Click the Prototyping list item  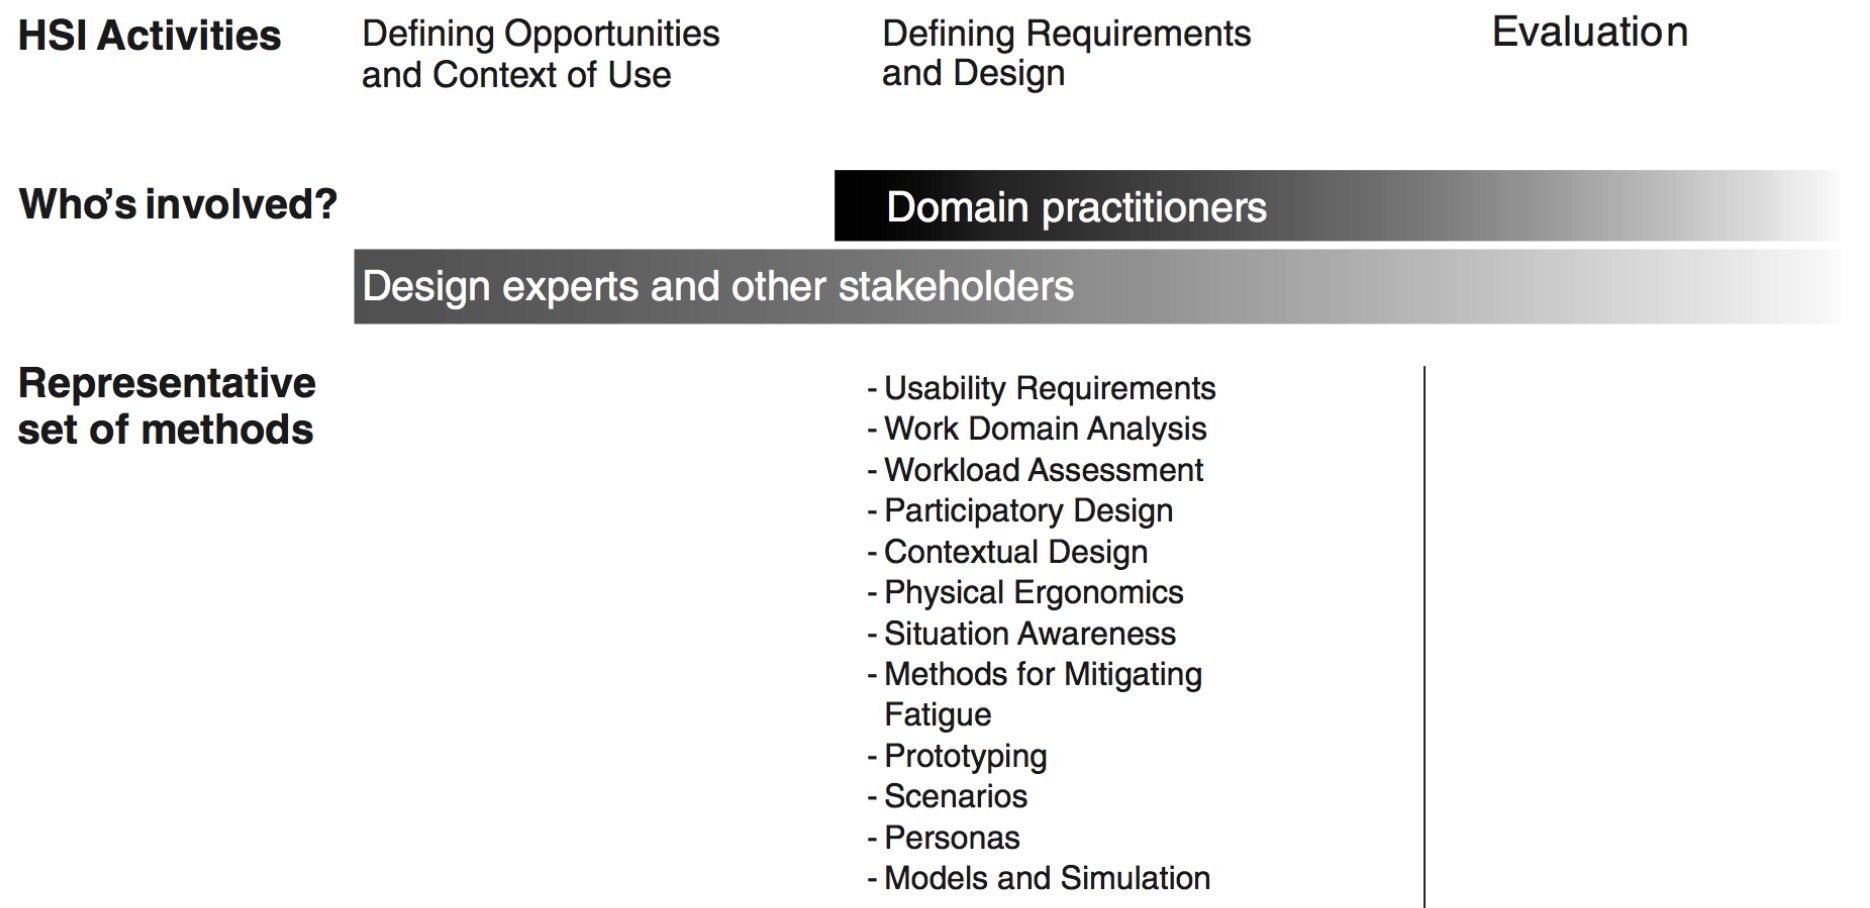(957, 756)
